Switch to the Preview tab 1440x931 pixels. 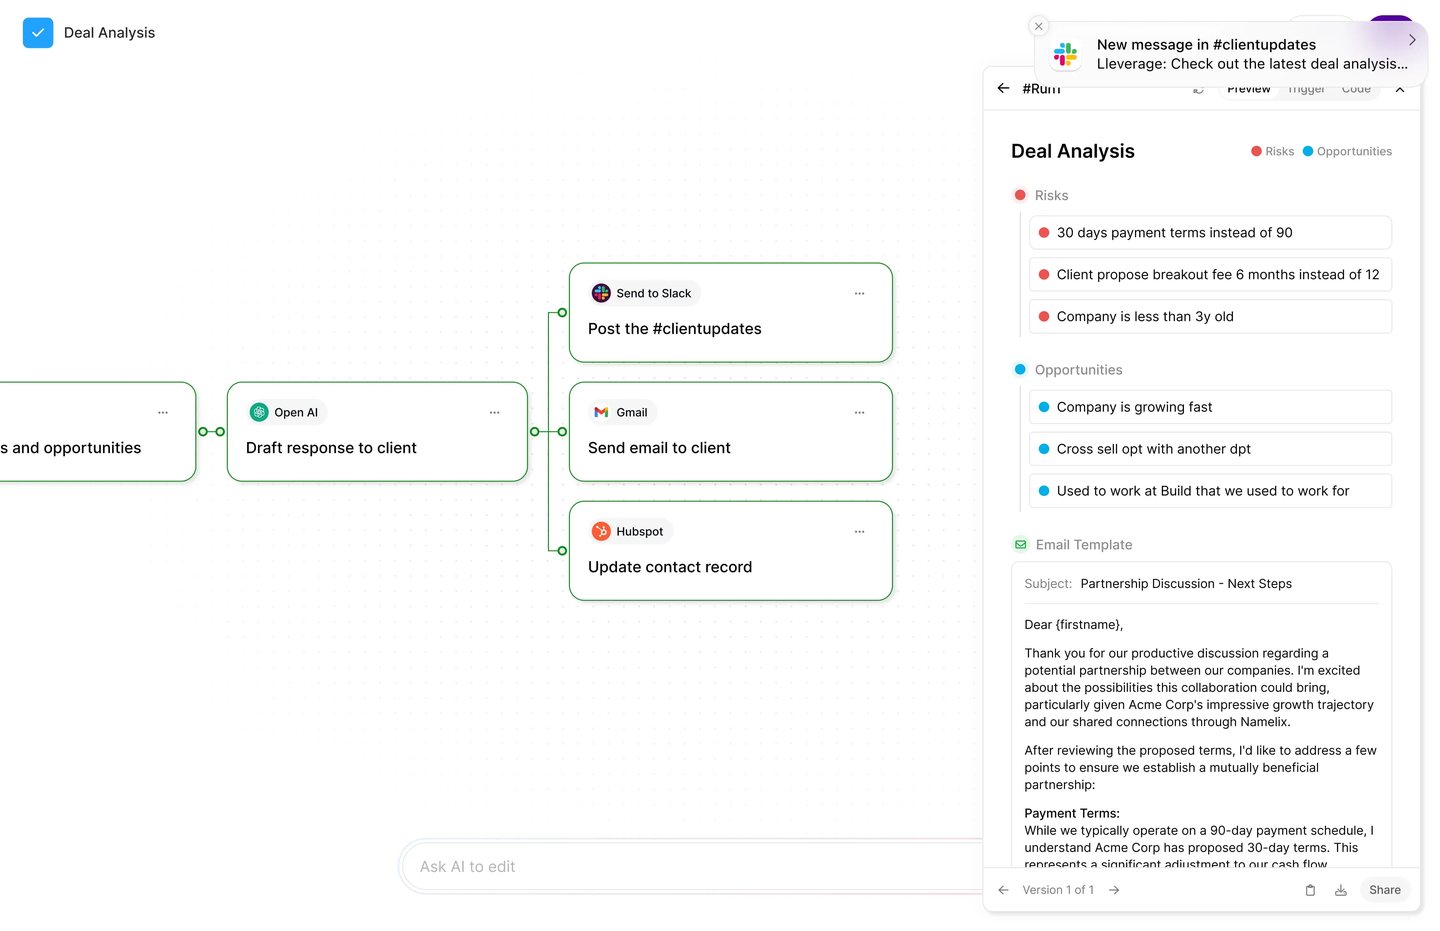tap(1249, 89)
